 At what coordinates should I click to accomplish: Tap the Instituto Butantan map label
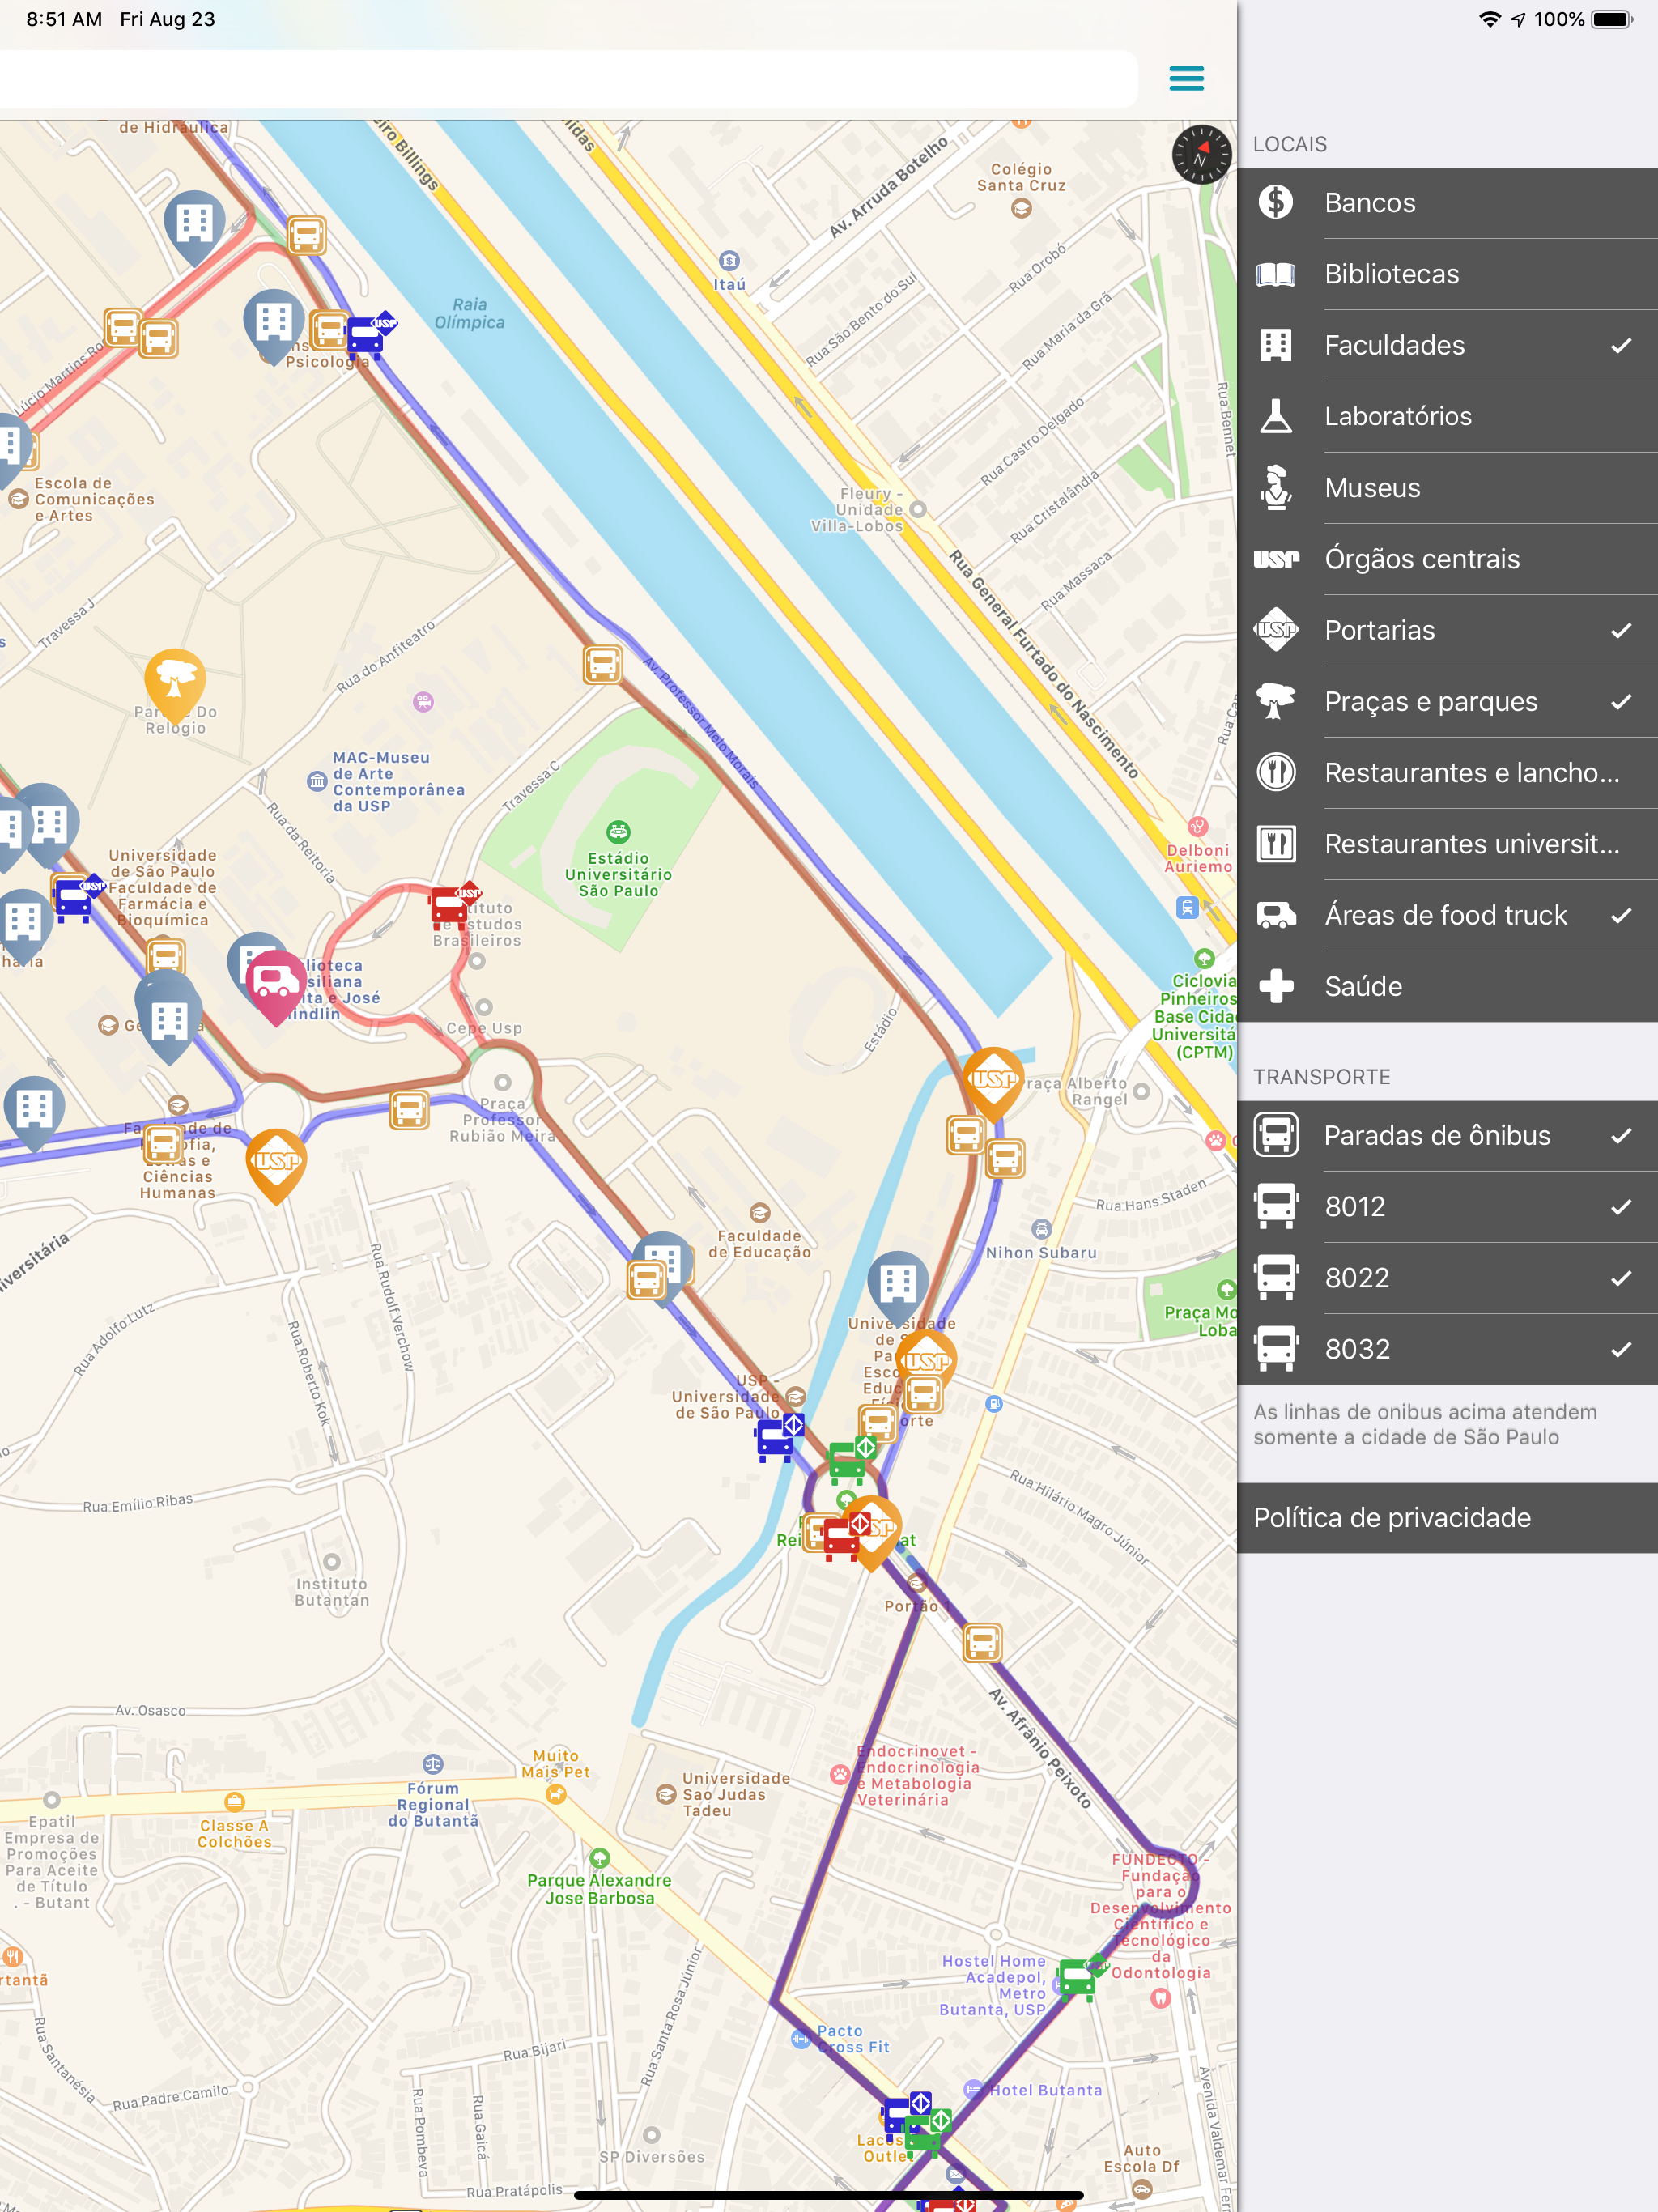pos(332,1591)
